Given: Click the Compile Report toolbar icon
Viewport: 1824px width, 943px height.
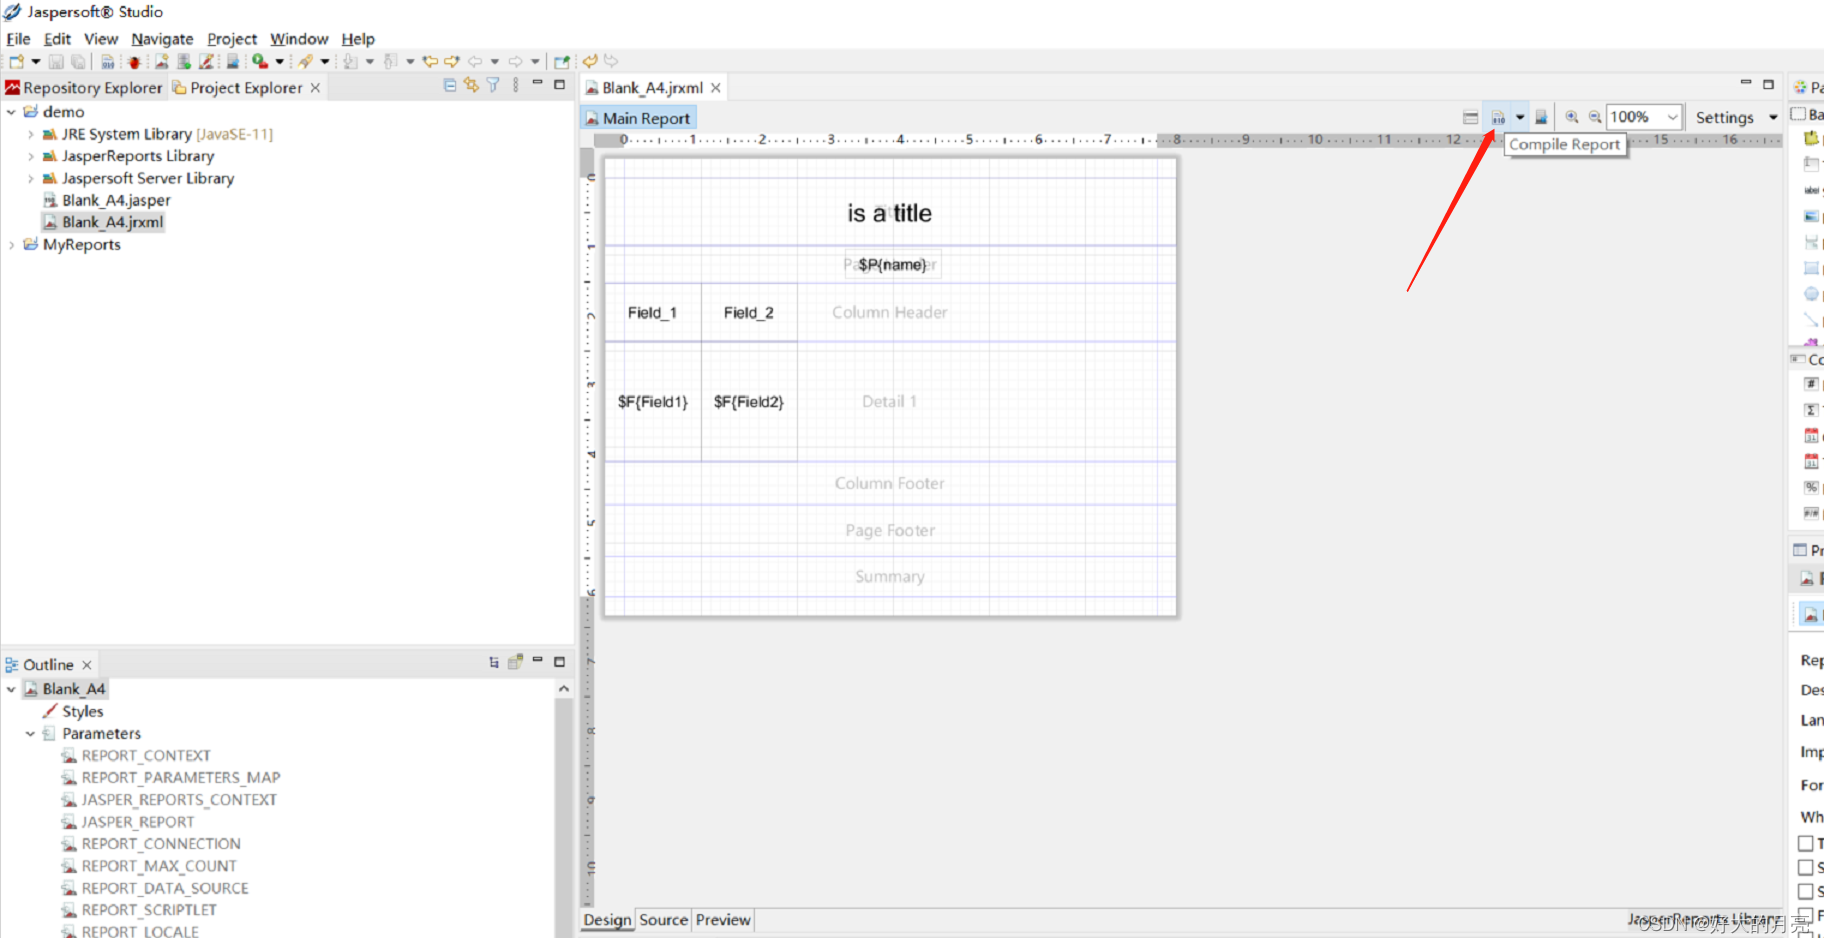Looking at the screenshot, I should 1498,117.
